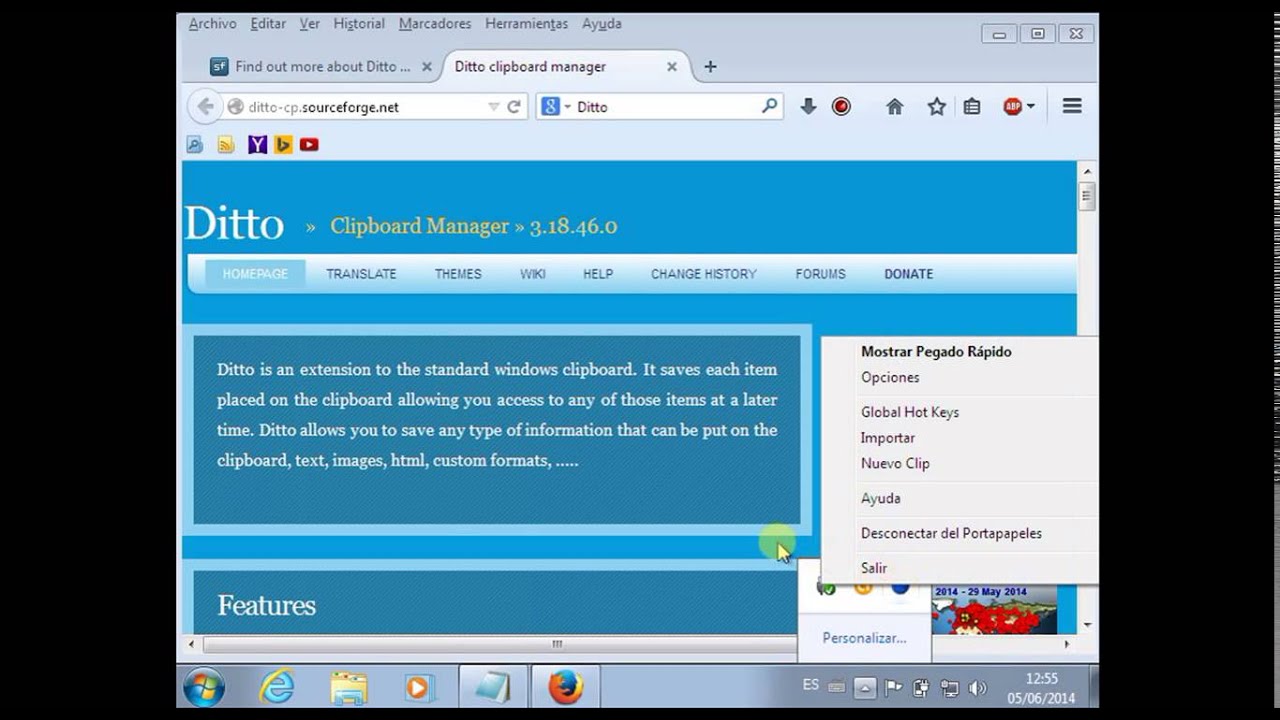
Task: Switch to the 'Find out more about Ditto' tab
Action: pos(322,67)
